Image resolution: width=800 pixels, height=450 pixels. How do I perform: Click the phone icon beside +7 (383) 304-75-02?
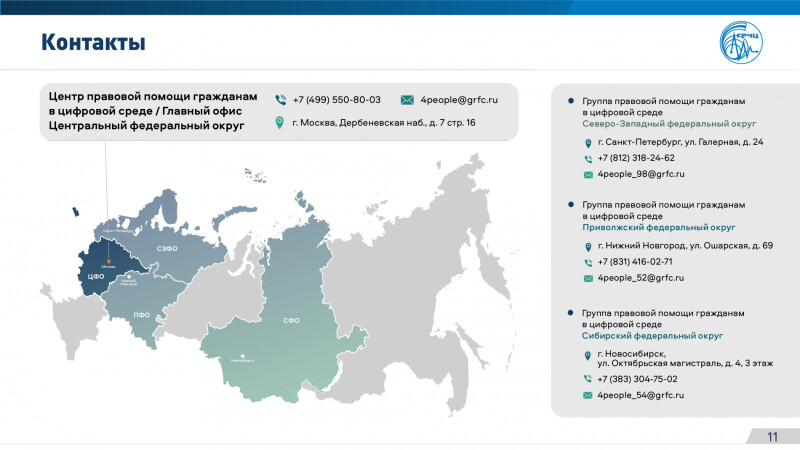tap(588, 380)
